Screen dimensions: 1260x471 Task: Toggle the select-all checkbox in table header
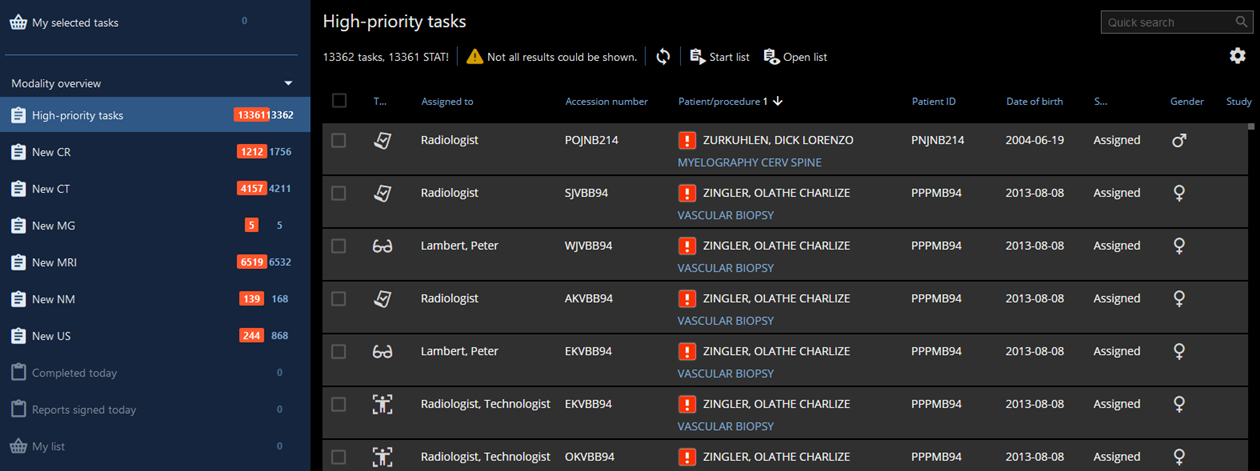click(339, 101)
